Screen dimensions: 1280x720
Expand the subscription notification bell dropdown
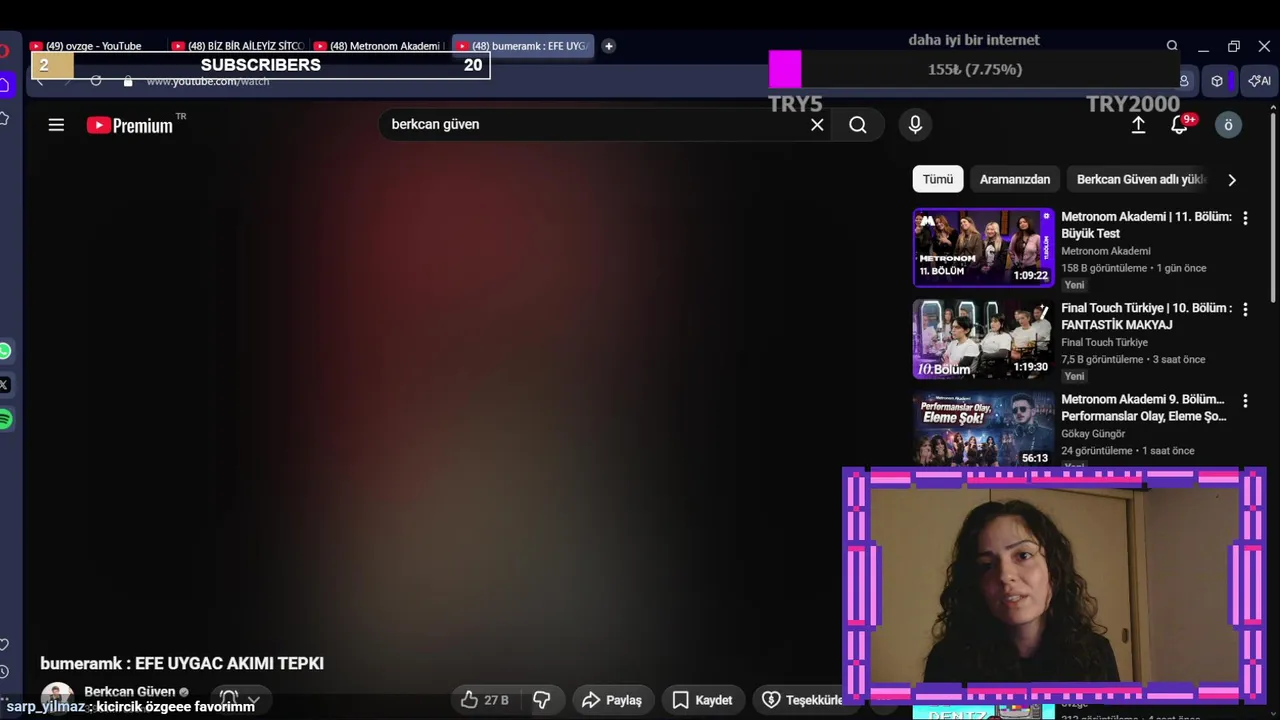[x=239, y=699]
